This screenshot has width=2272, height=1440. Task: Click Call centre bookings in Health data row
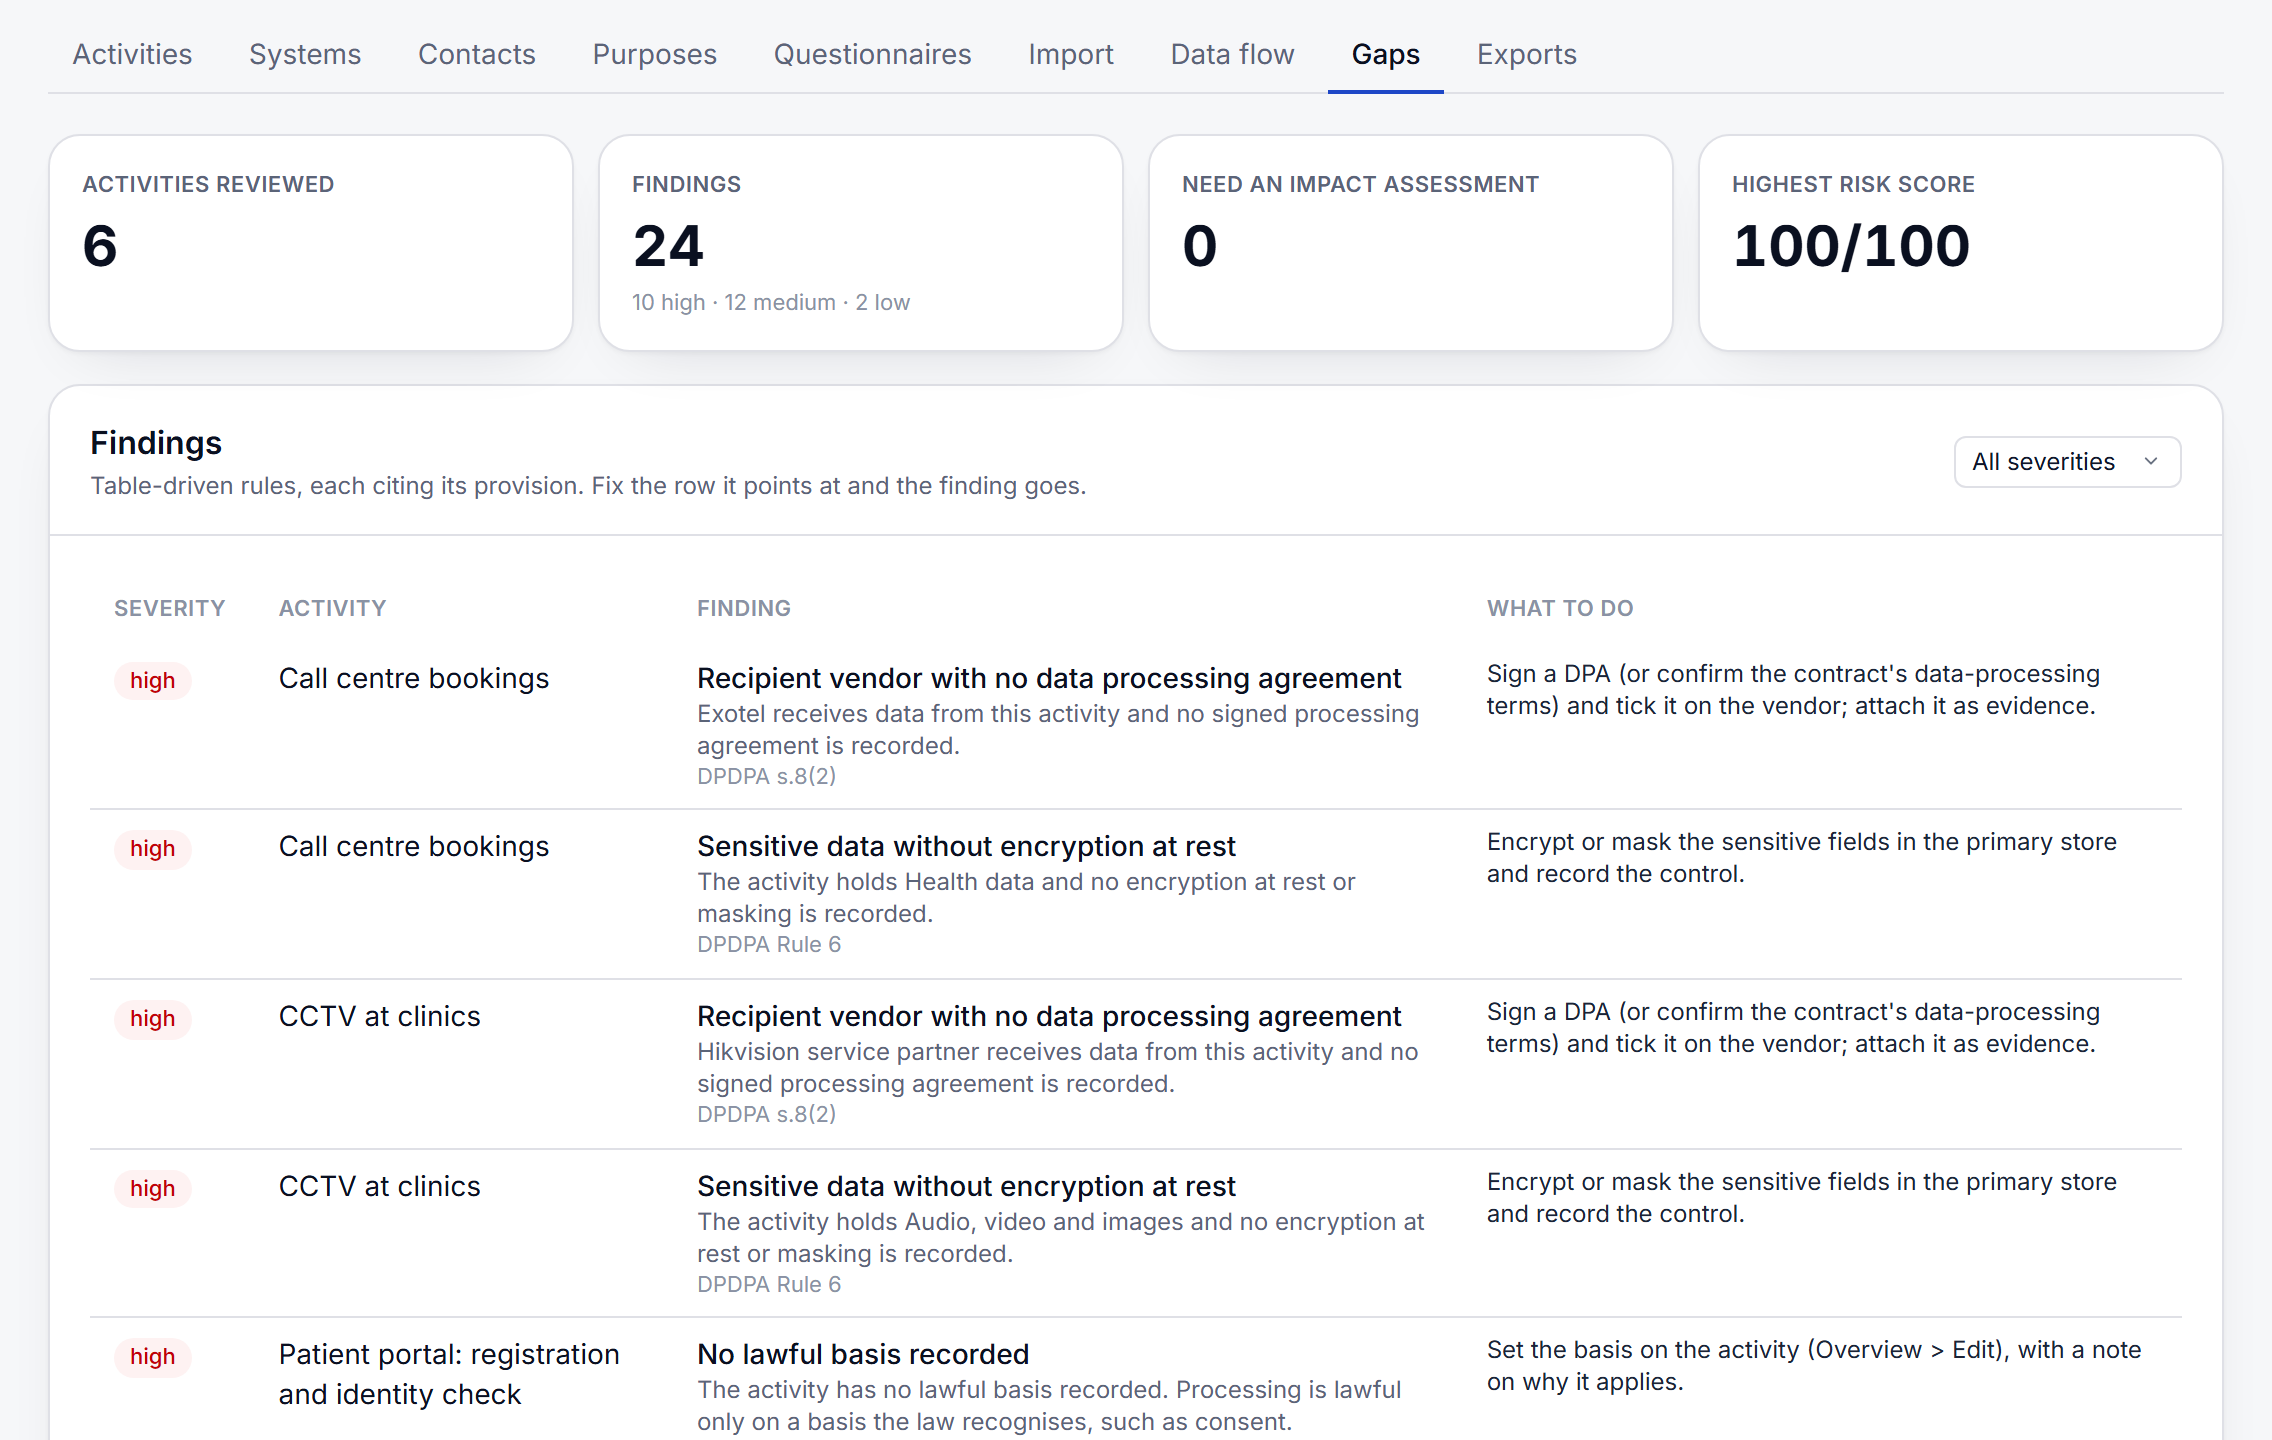[414, 846]
